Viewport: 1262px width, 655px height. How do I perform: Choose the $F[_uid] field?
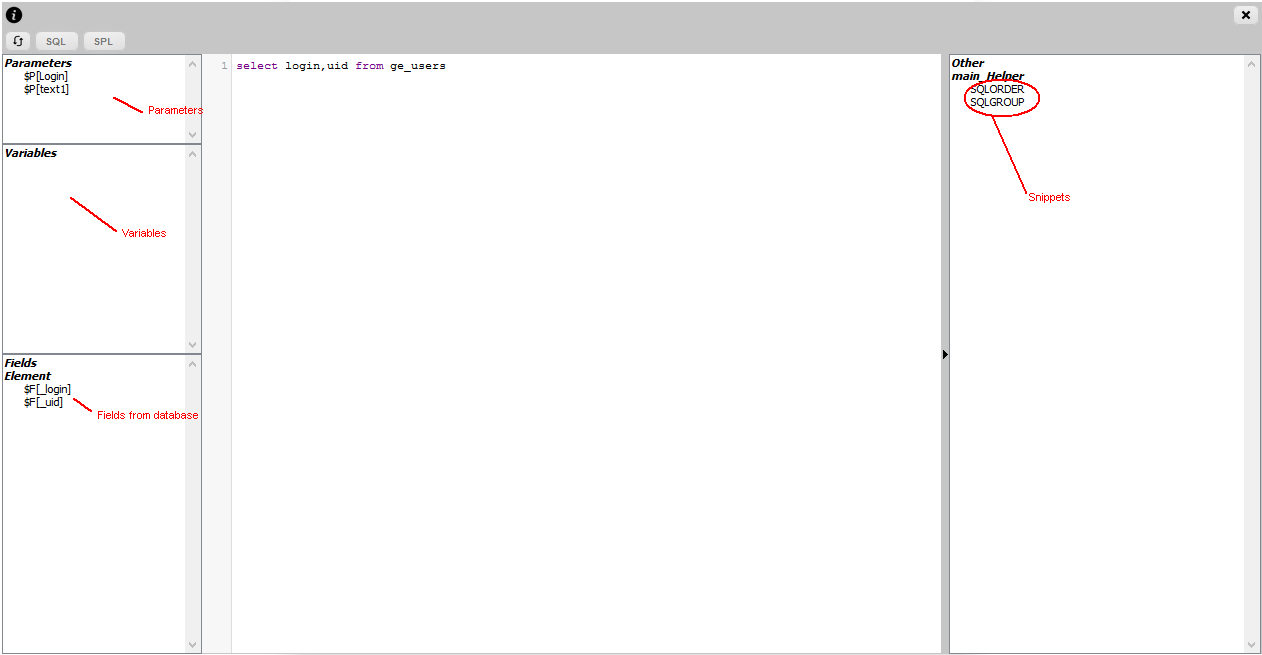[43, 402]
